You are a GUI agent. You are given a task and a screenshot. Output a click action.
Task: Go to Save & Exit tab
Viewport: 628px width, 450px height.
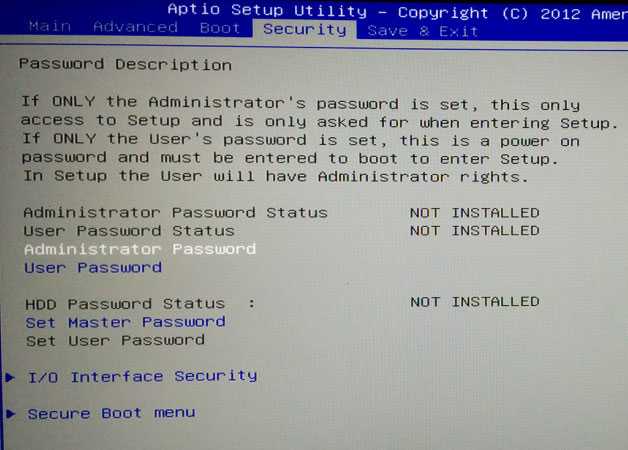point(423,31)
